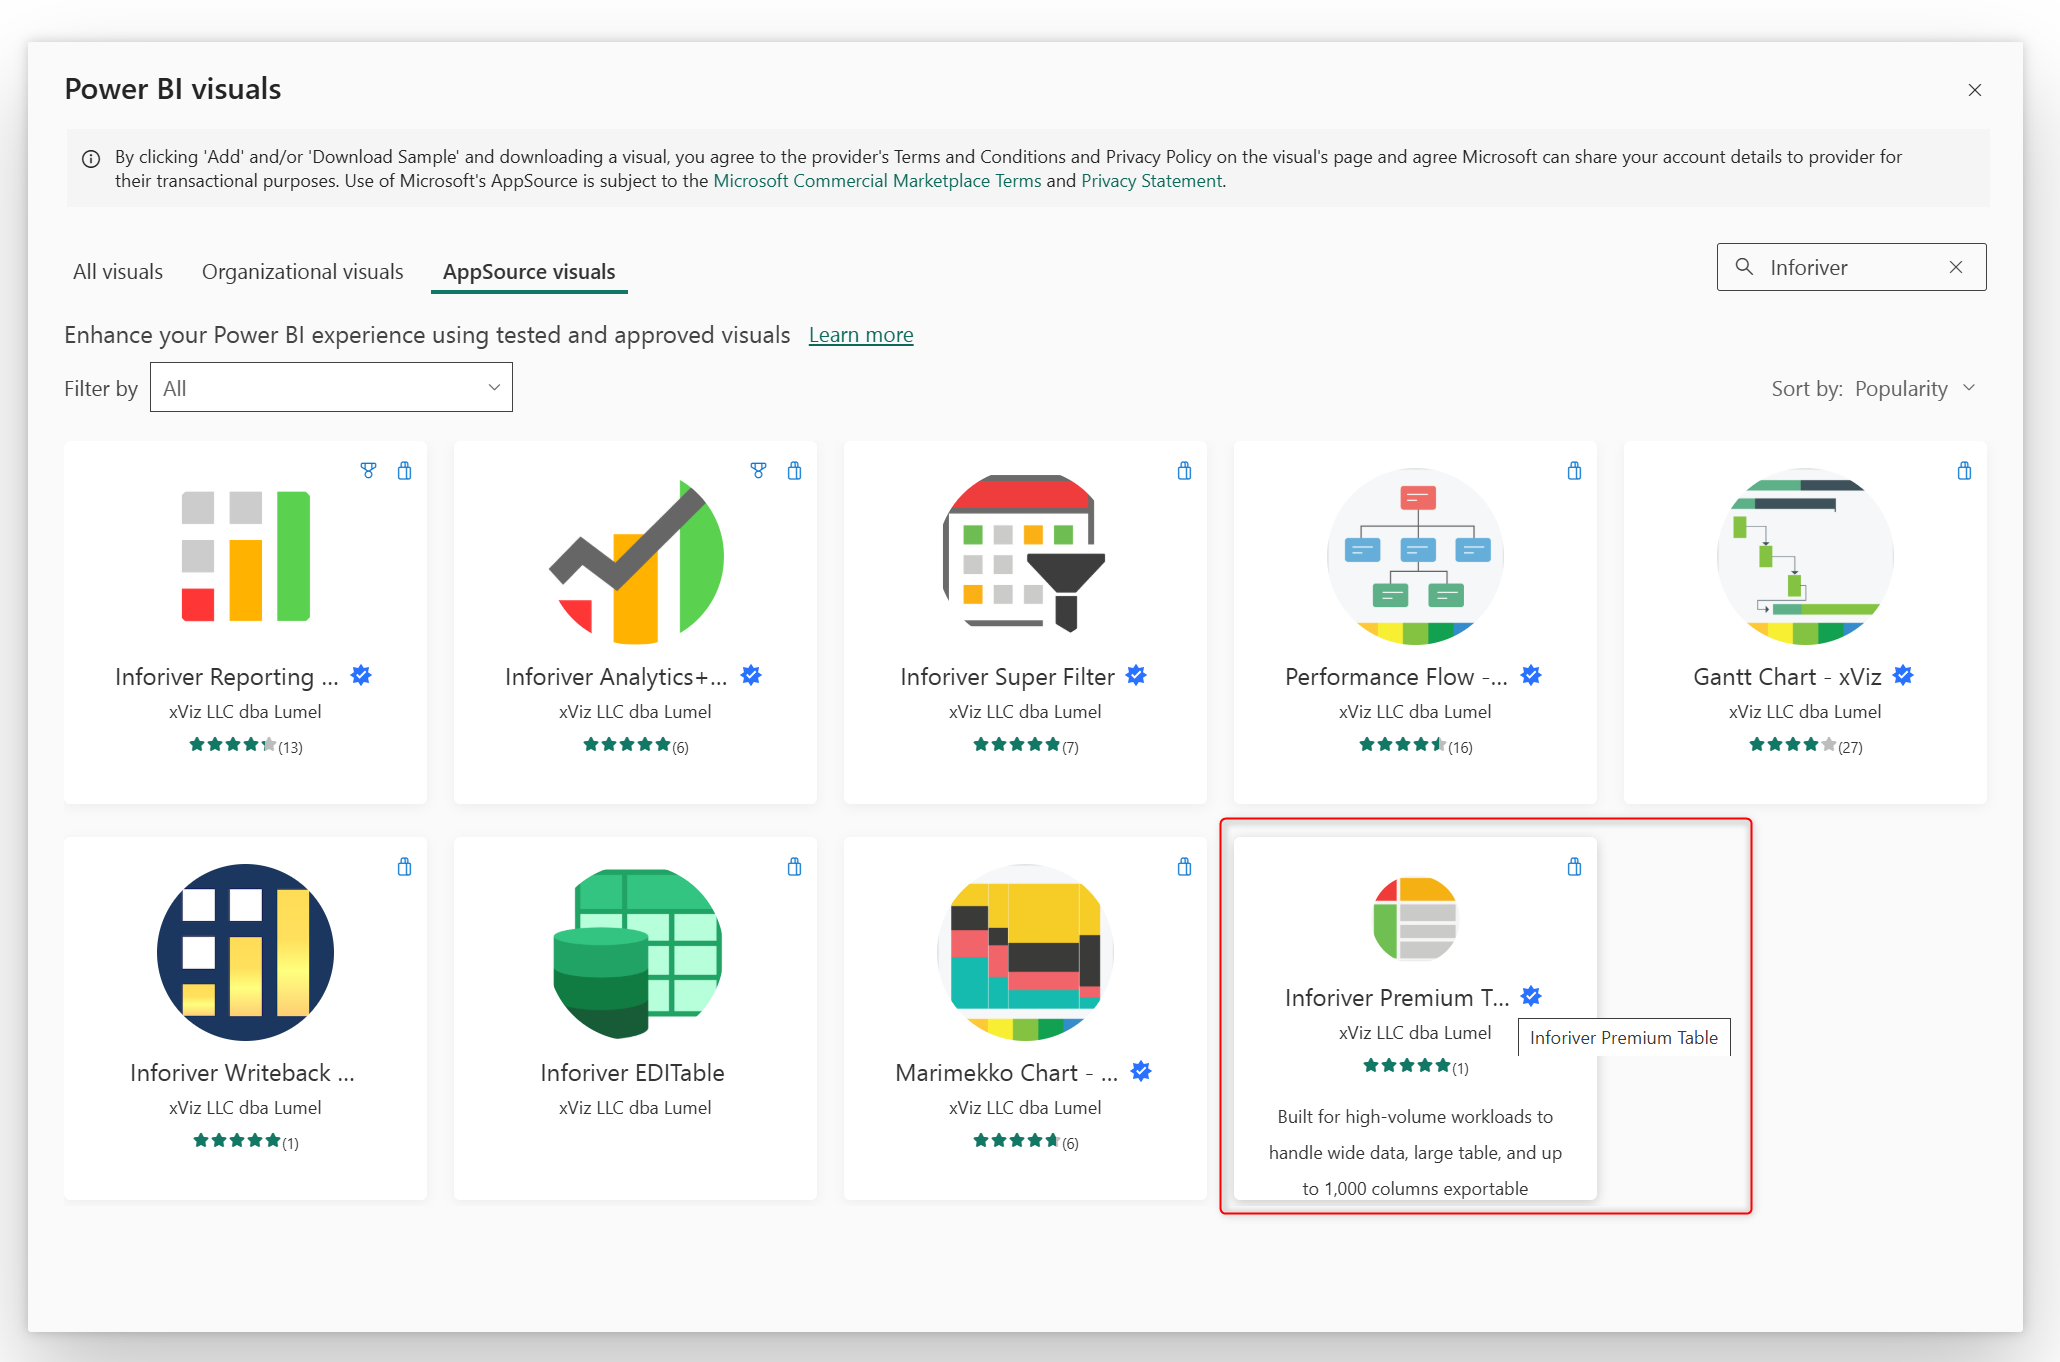Viewport: 2060px width, 1362px height.
Task: Click the info icon in the notice banner
Action: pos(91,159)
